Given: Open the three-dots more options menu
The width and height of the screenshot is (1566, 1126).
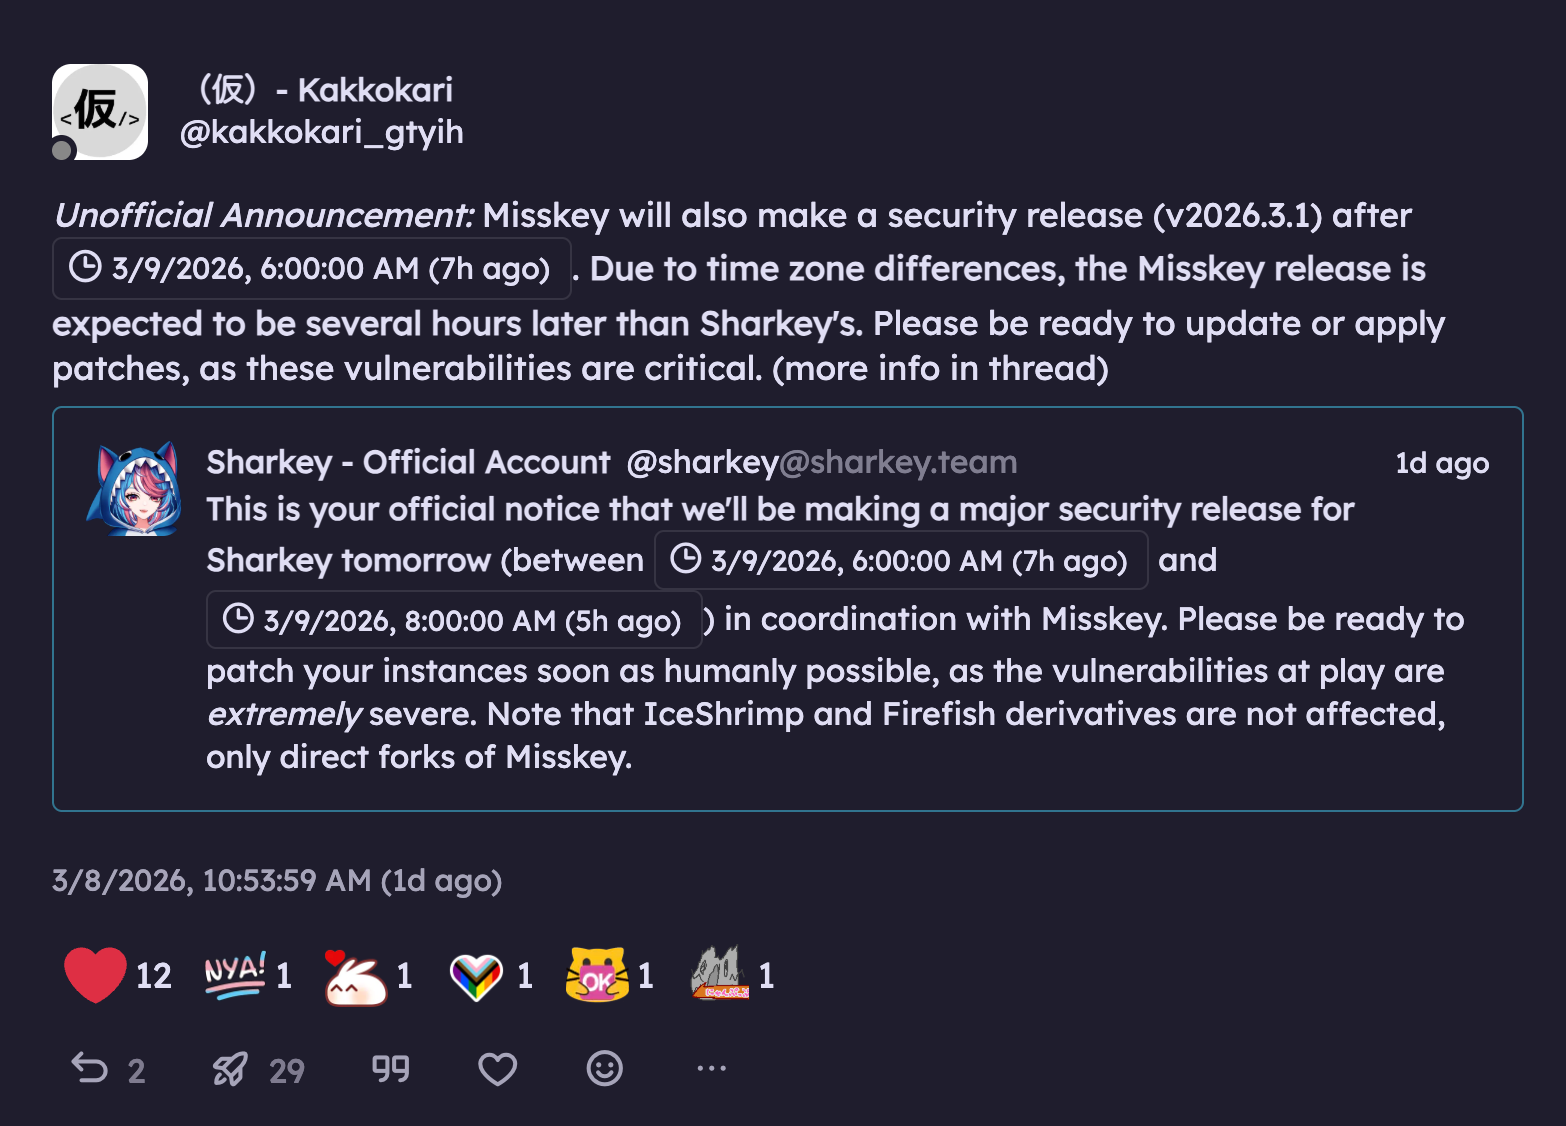Looking at the screenshot, I should 711,1069.
